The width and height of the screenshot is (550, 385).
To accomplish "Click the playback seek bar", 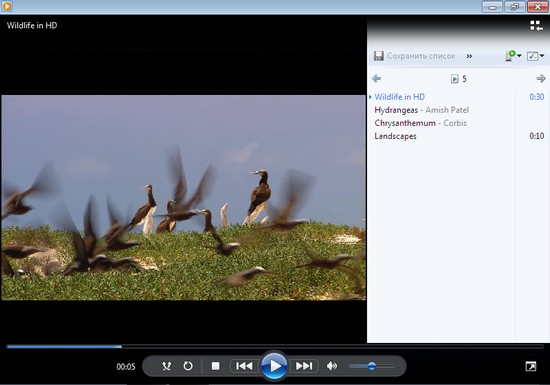I will [x=275, y=346].
